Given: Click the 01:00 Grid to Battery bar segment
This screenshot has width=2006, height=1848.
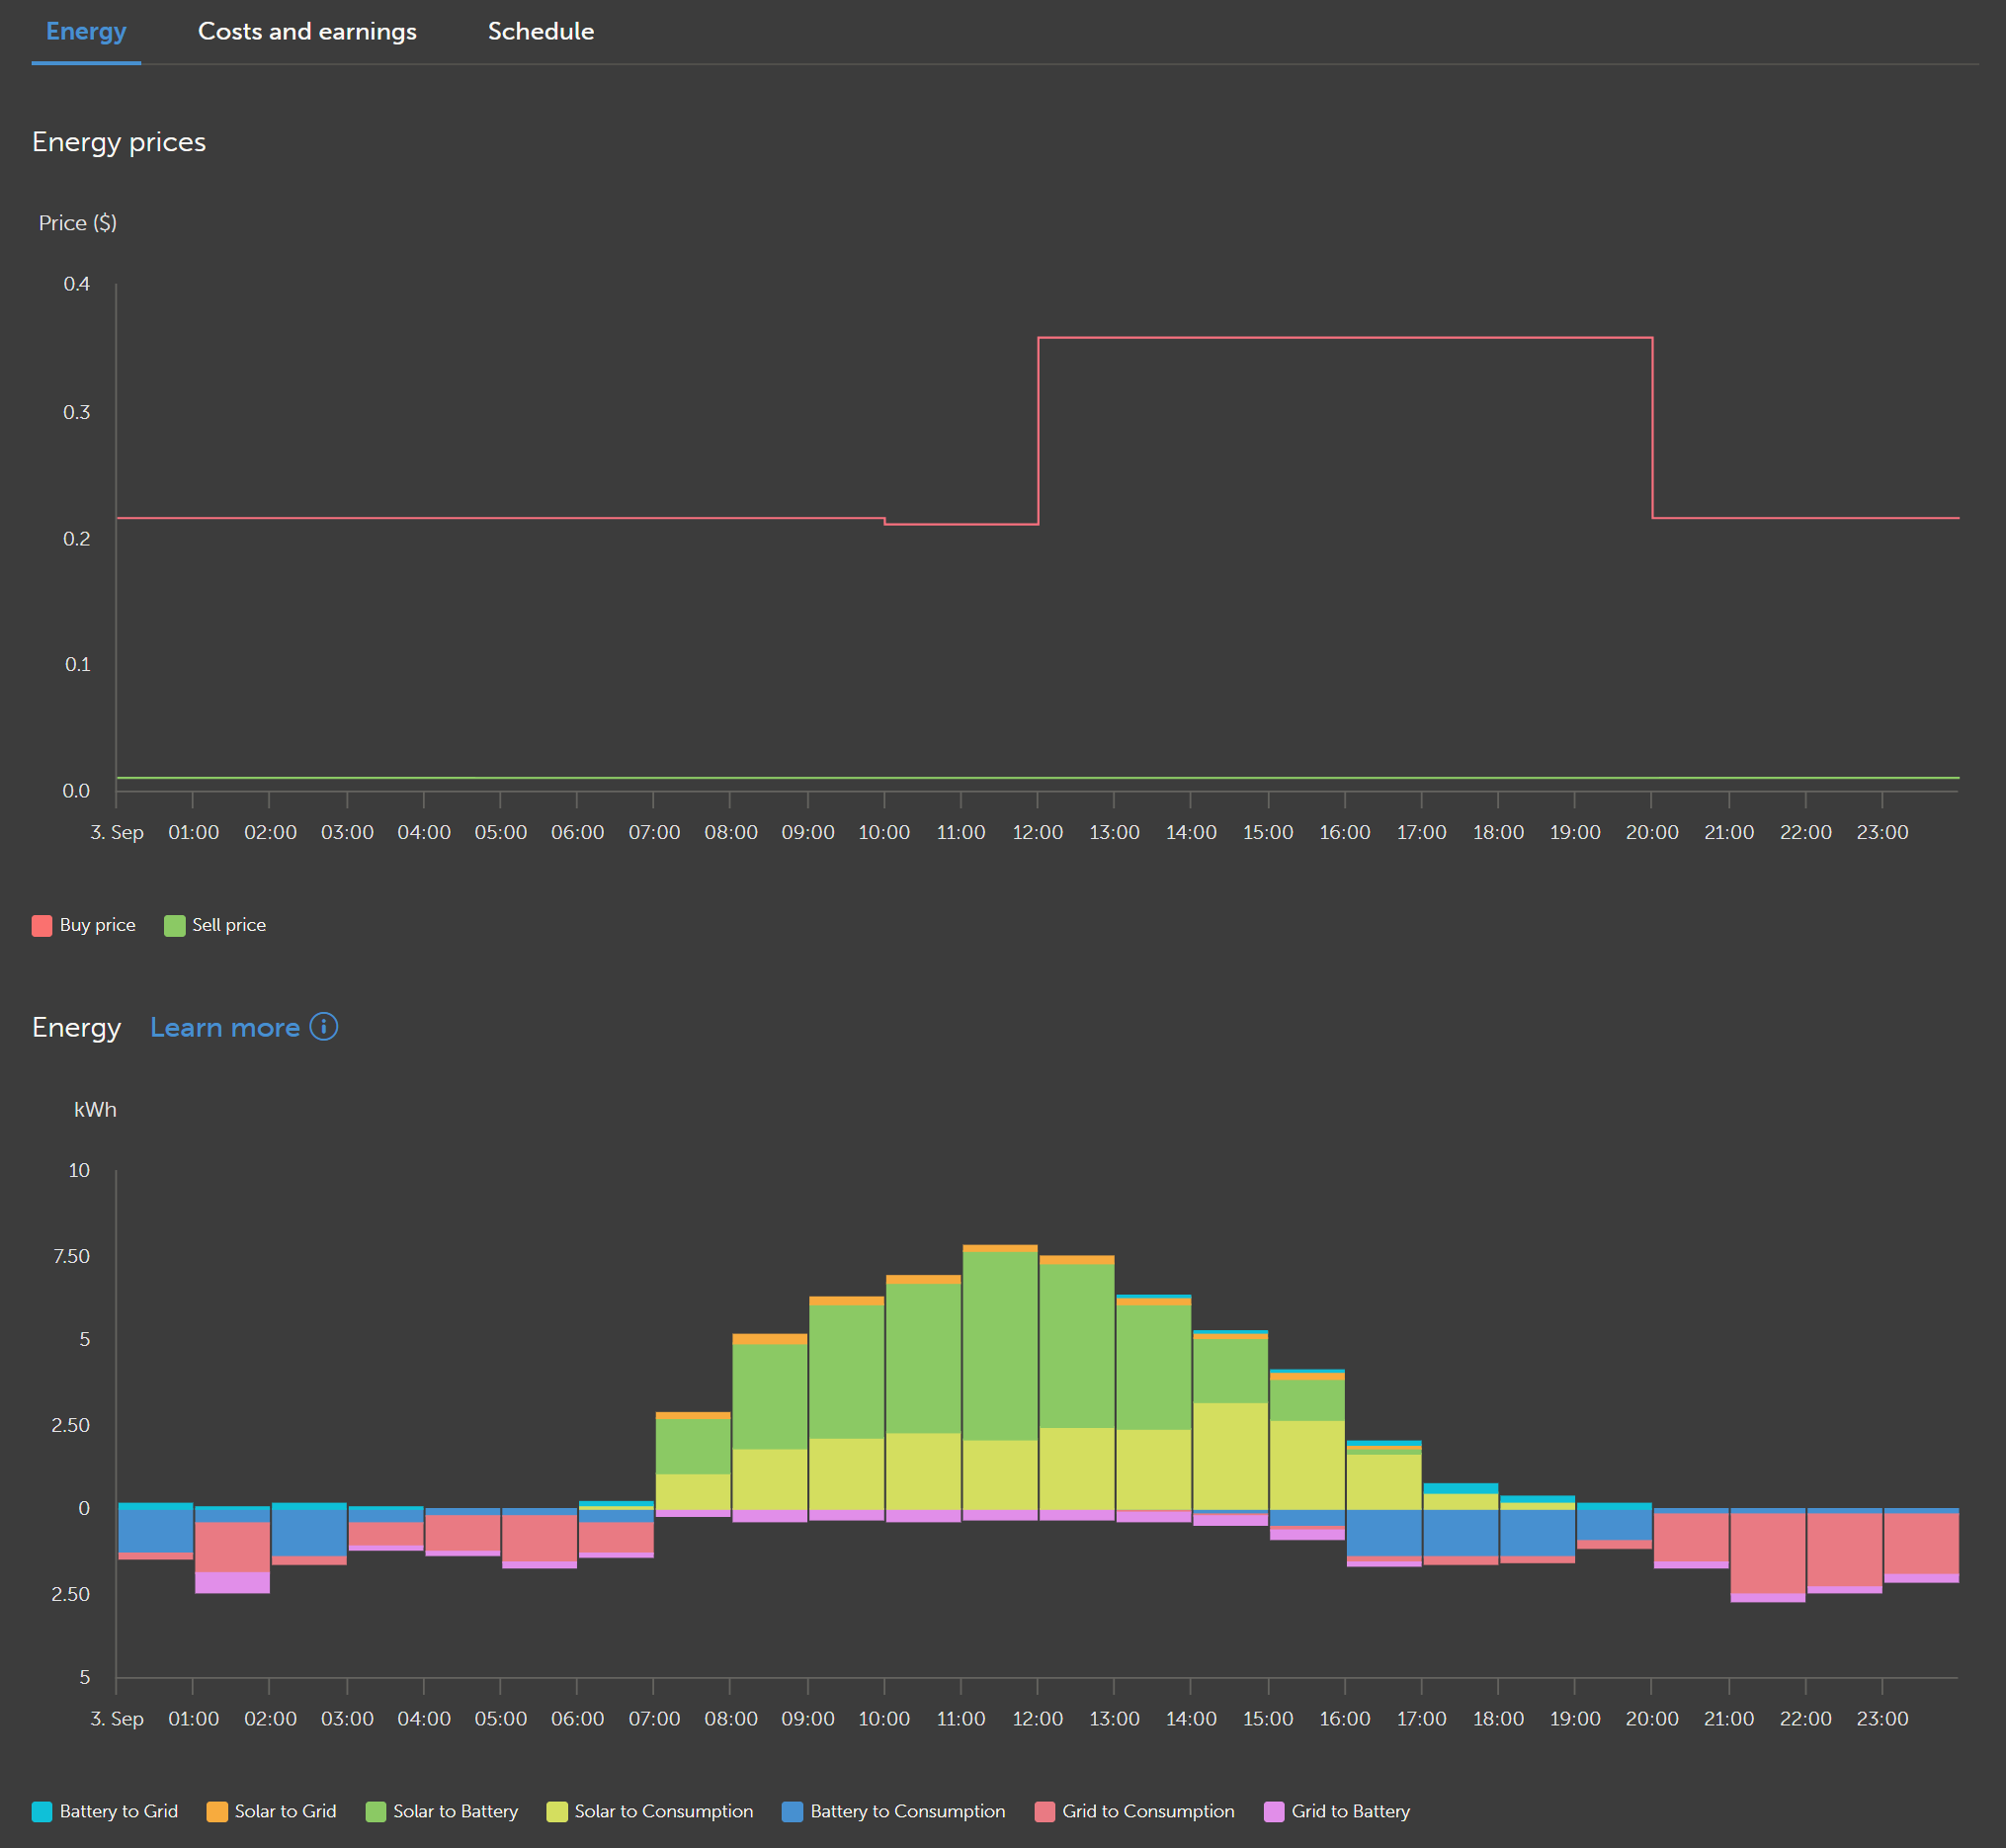Looking at the screenshot, I should tap(232, 1582).
